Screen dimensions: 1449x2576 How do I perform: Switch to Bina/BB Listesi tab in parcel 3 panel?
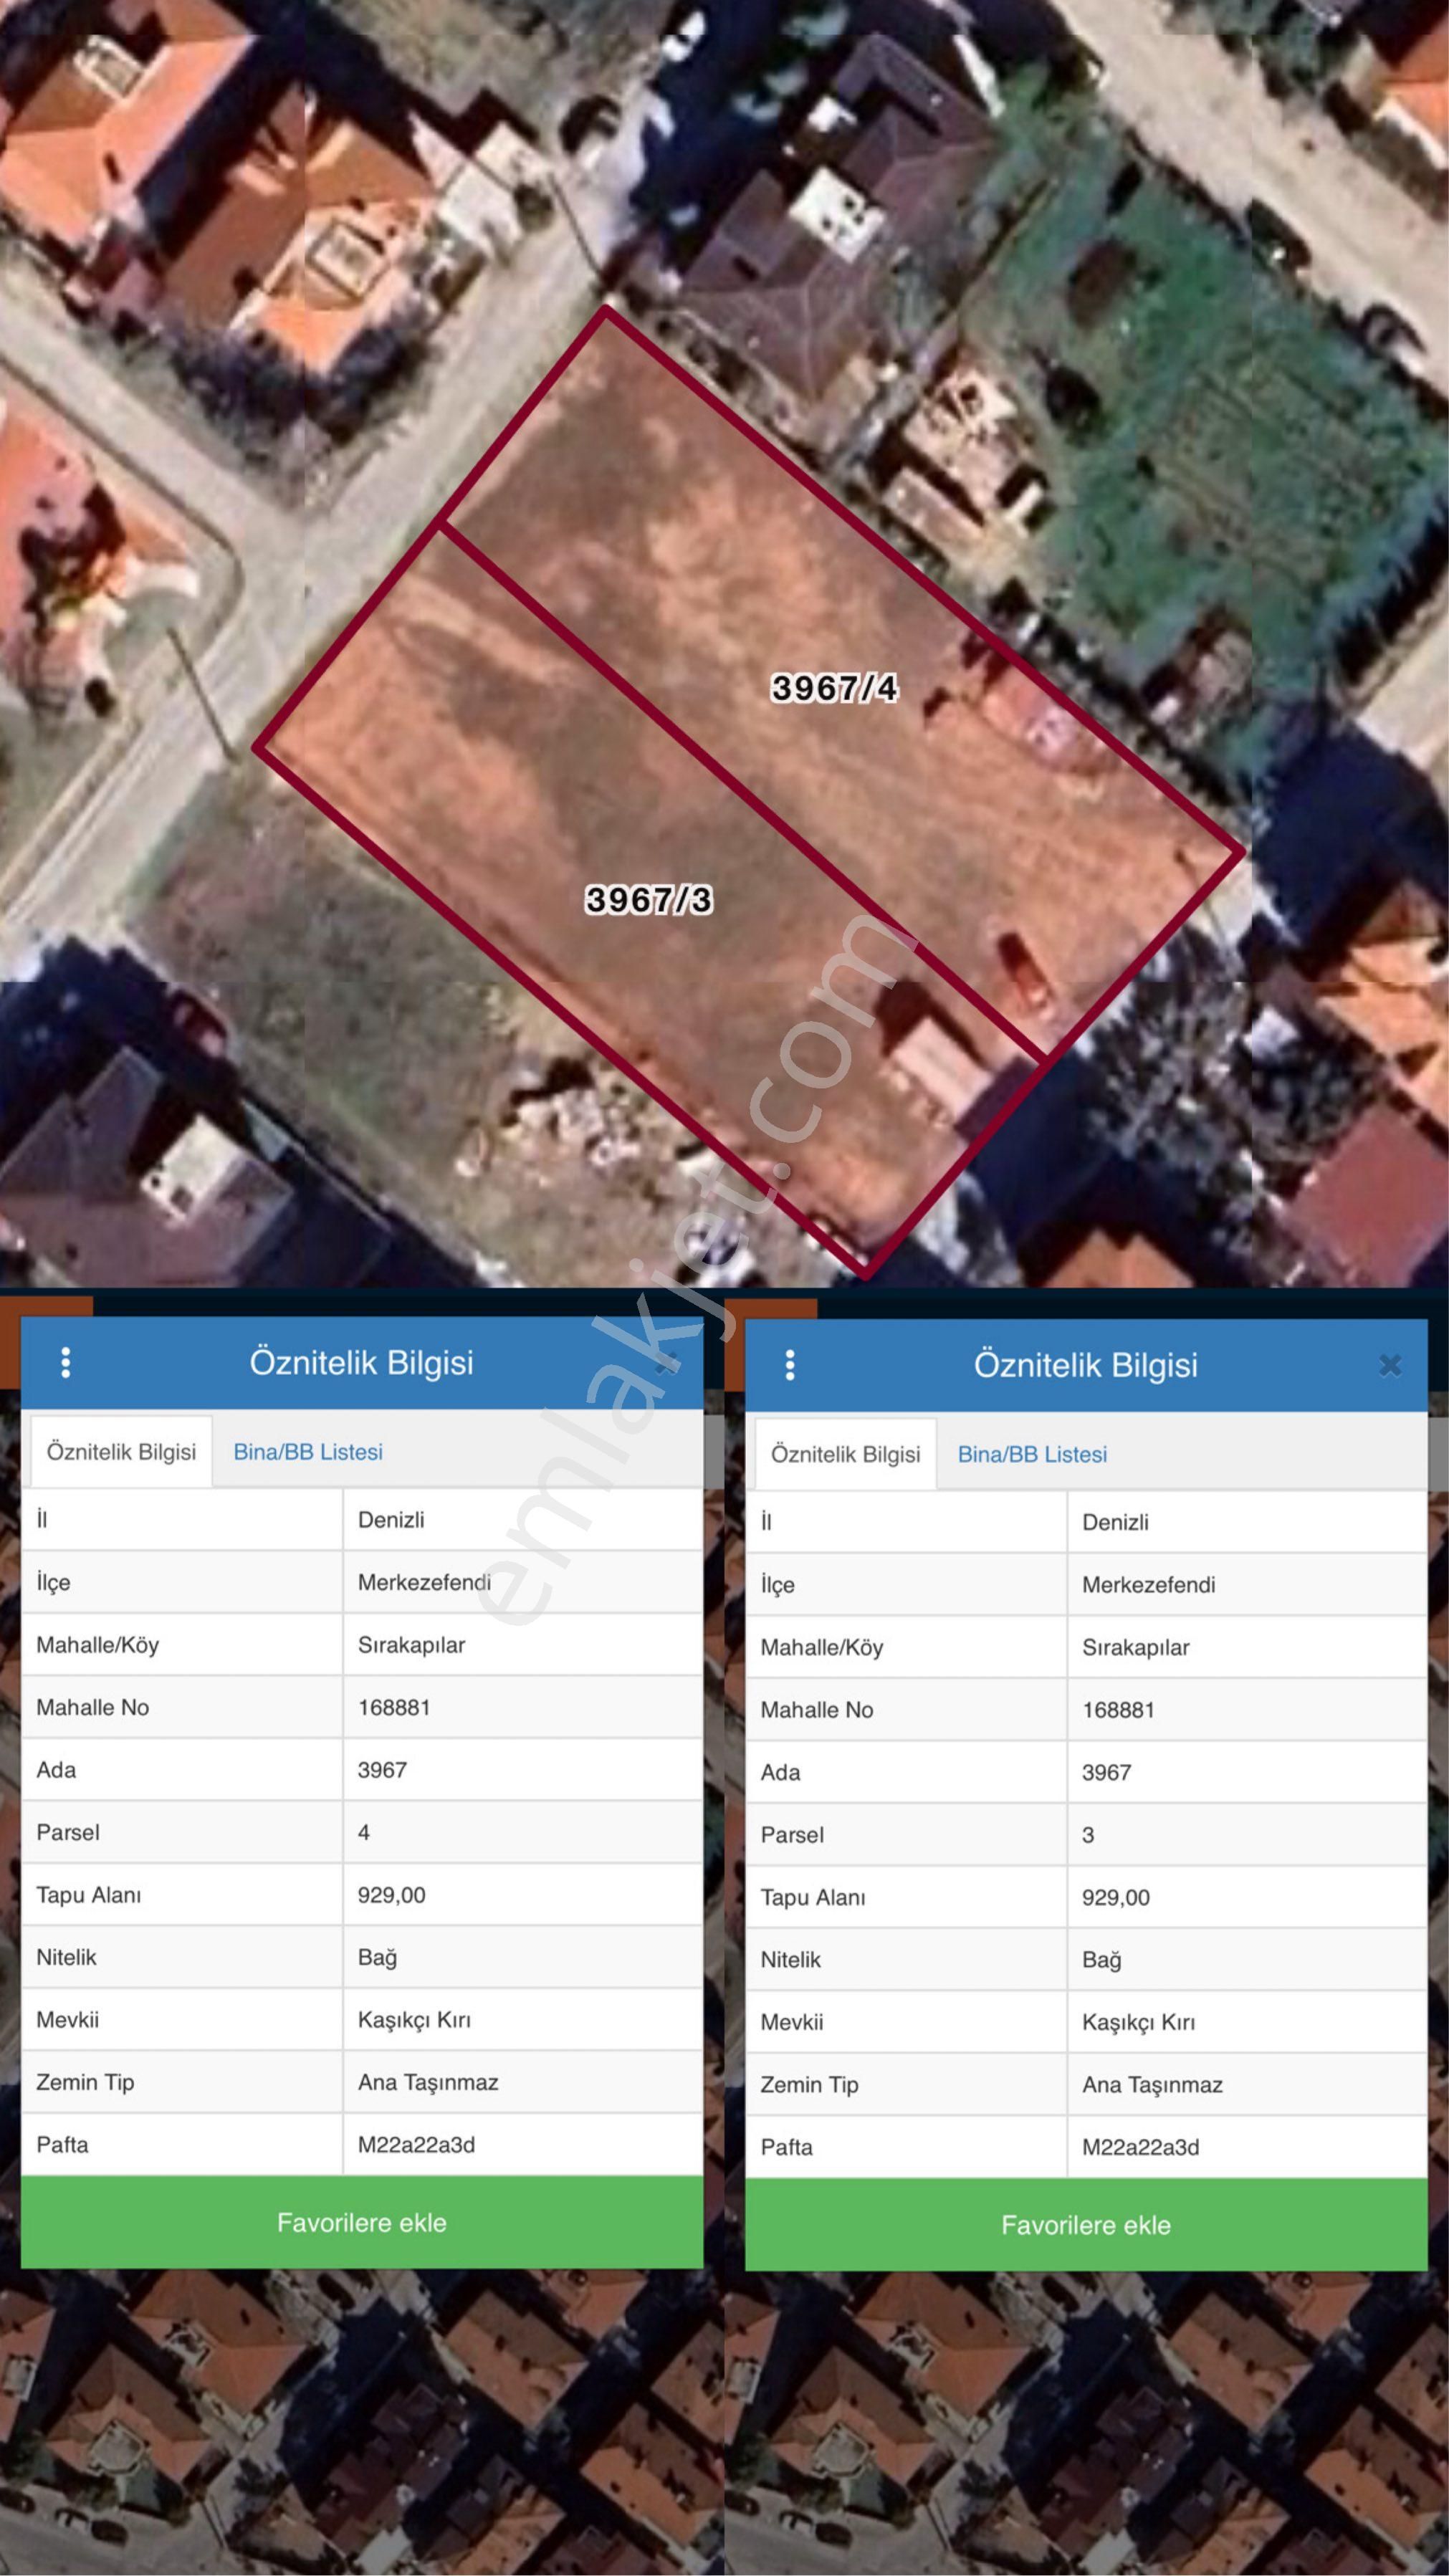[x=1032, y=1455]
